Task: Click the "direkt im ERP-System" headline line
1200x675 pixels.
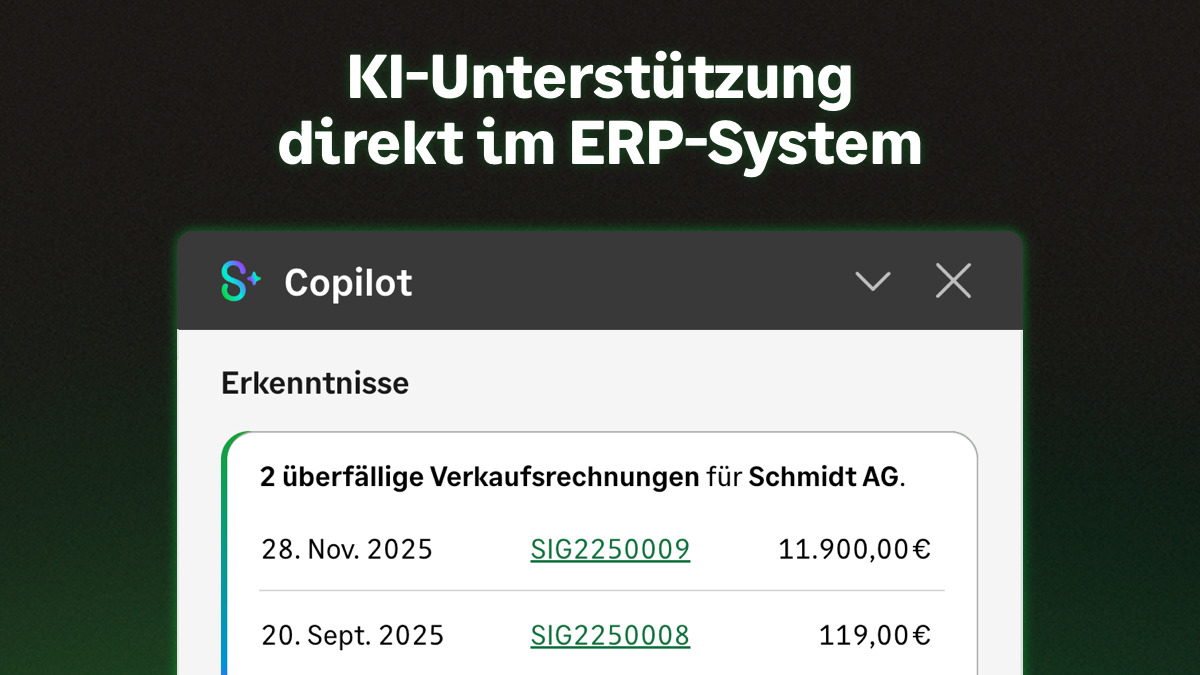Action: click(599, 144)
